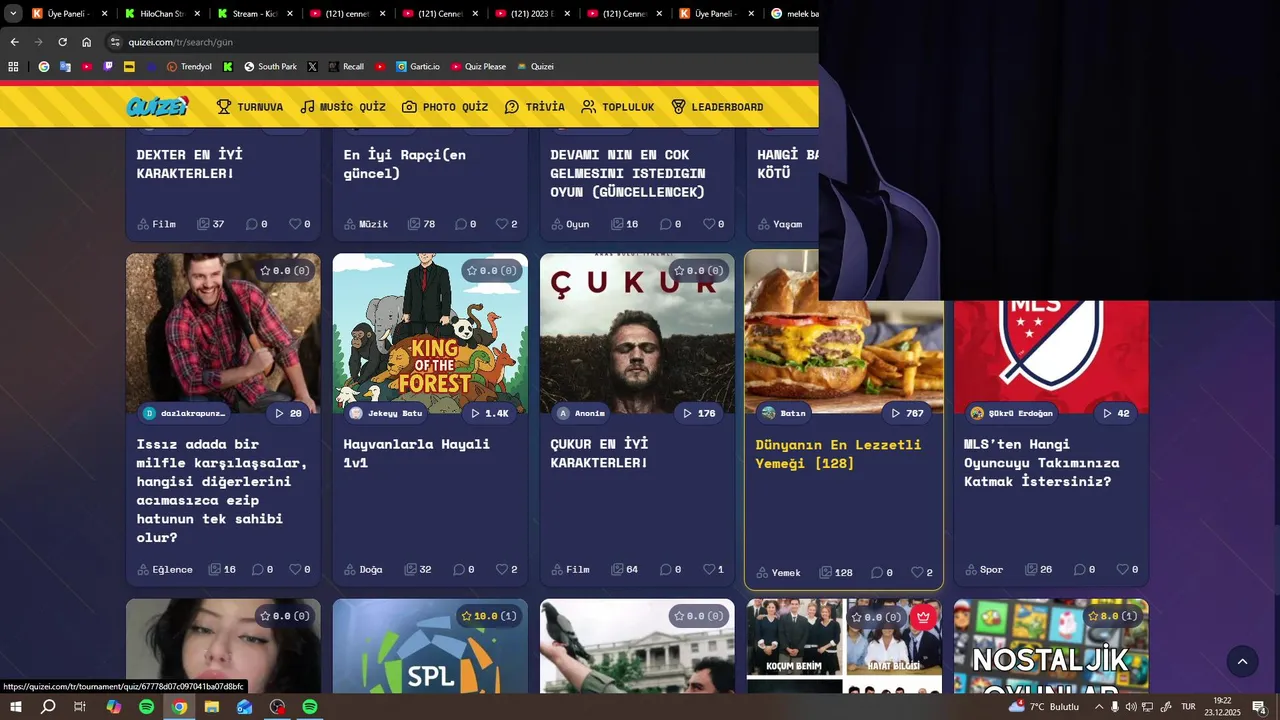Like the Hayvanlarla Hayali 1v1 heart icon

502,569
